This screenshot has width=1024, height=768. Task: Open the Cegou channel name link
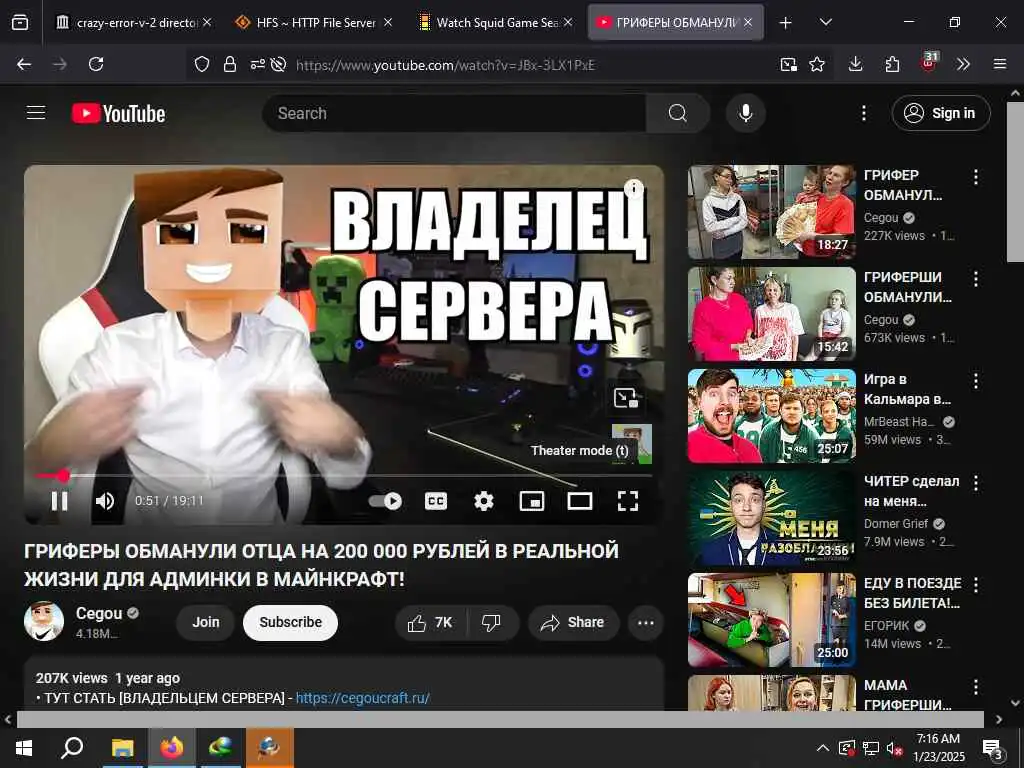pos(99,613)
